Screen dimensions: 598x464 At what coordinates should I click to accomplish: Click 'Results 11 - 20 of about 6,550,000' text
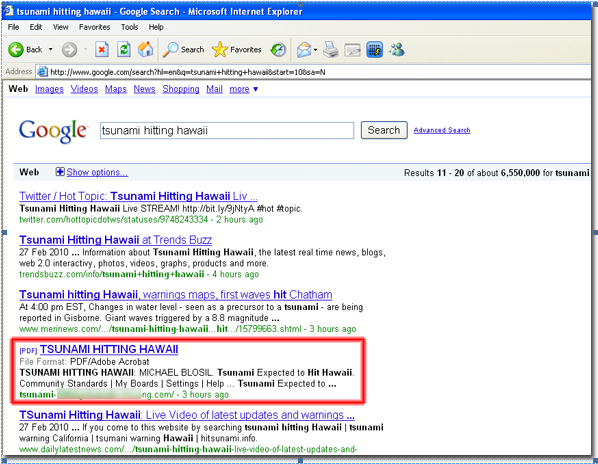(472, 173)
